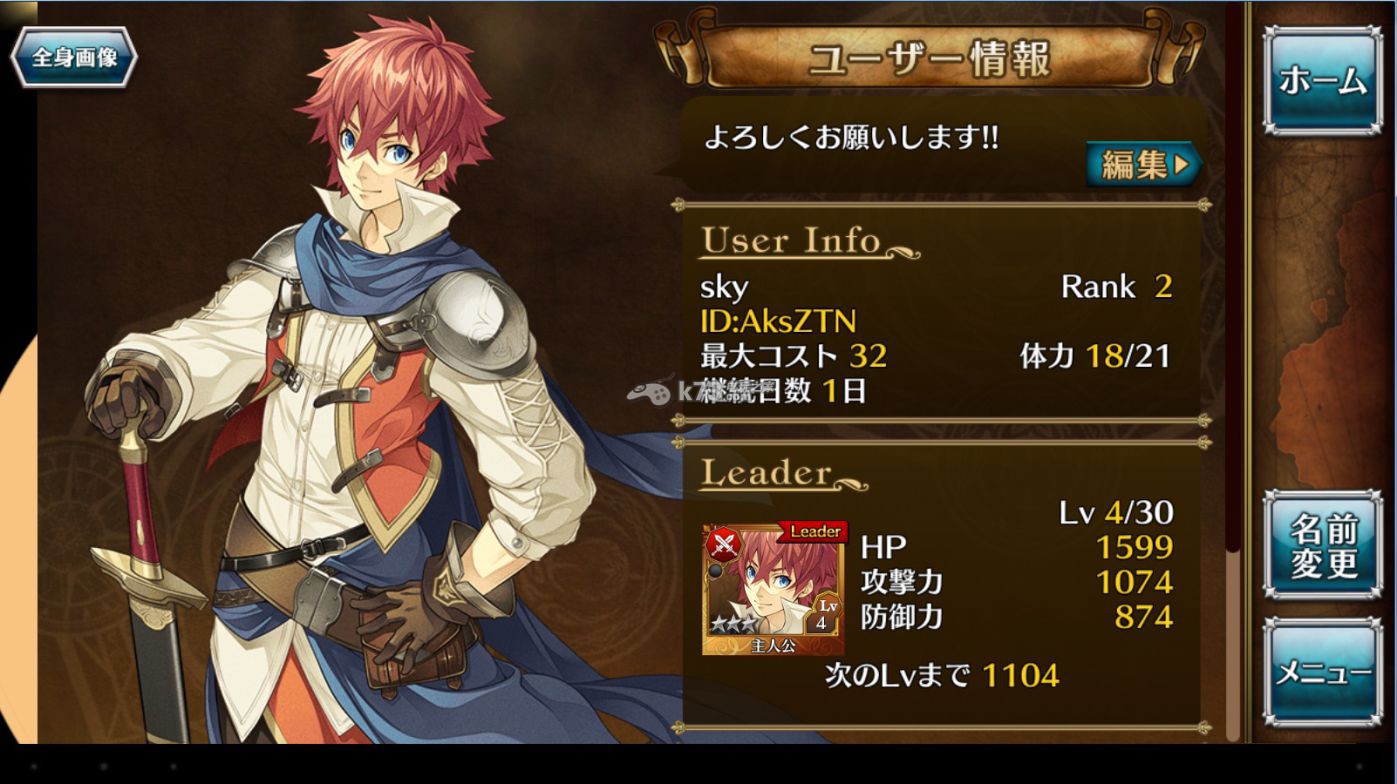Click the 最大コスト 32 value

point(793,355)
